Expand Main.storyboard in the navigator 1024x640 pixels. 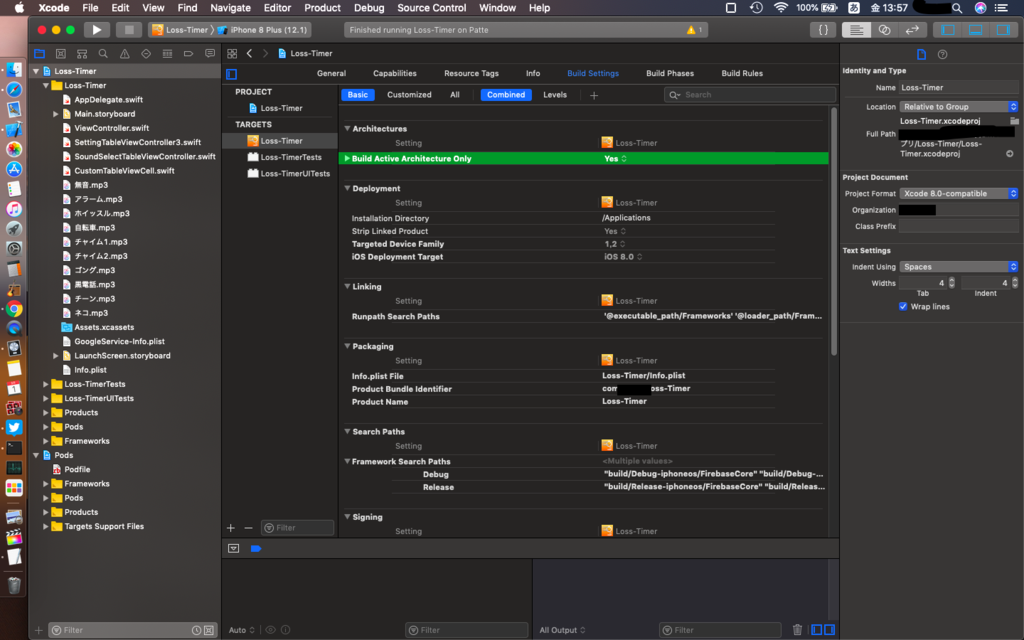56,114
